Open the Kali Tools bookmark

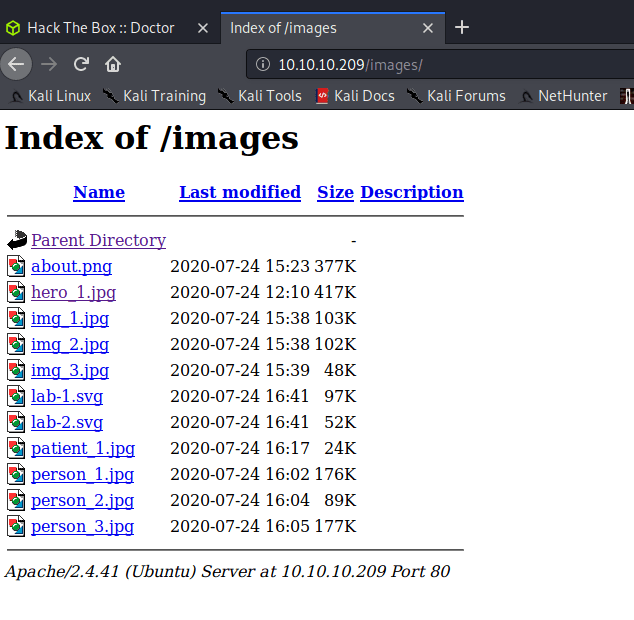(x=259, y=96)
